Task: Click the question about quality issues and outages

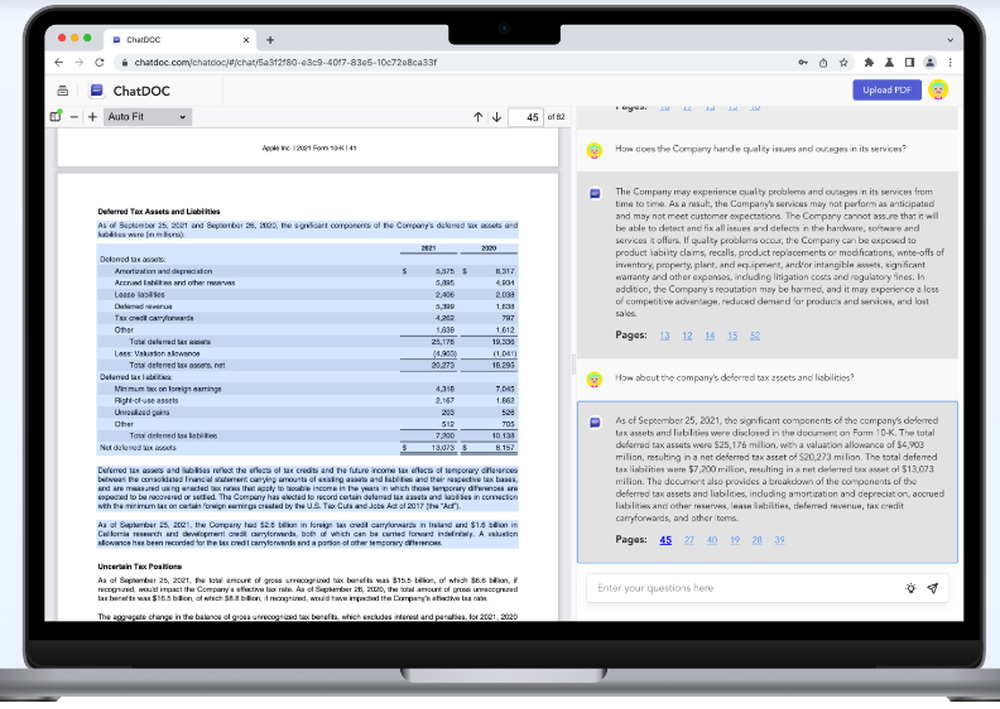Action: tap(760, 149)
